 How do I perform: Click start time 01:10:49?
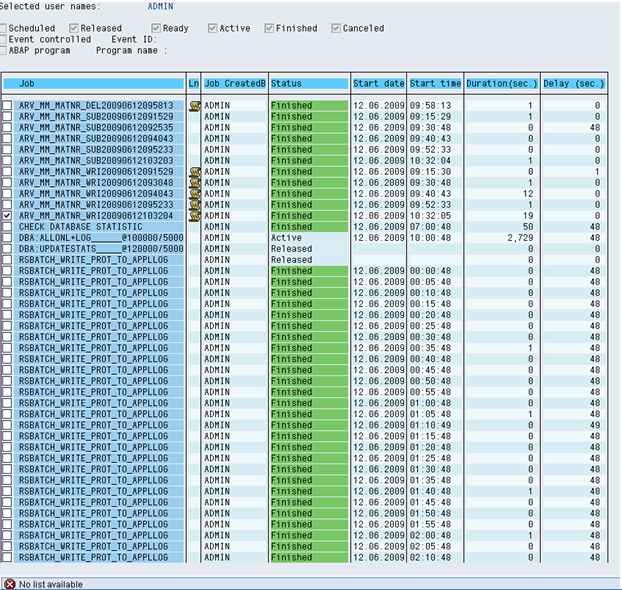430,425
